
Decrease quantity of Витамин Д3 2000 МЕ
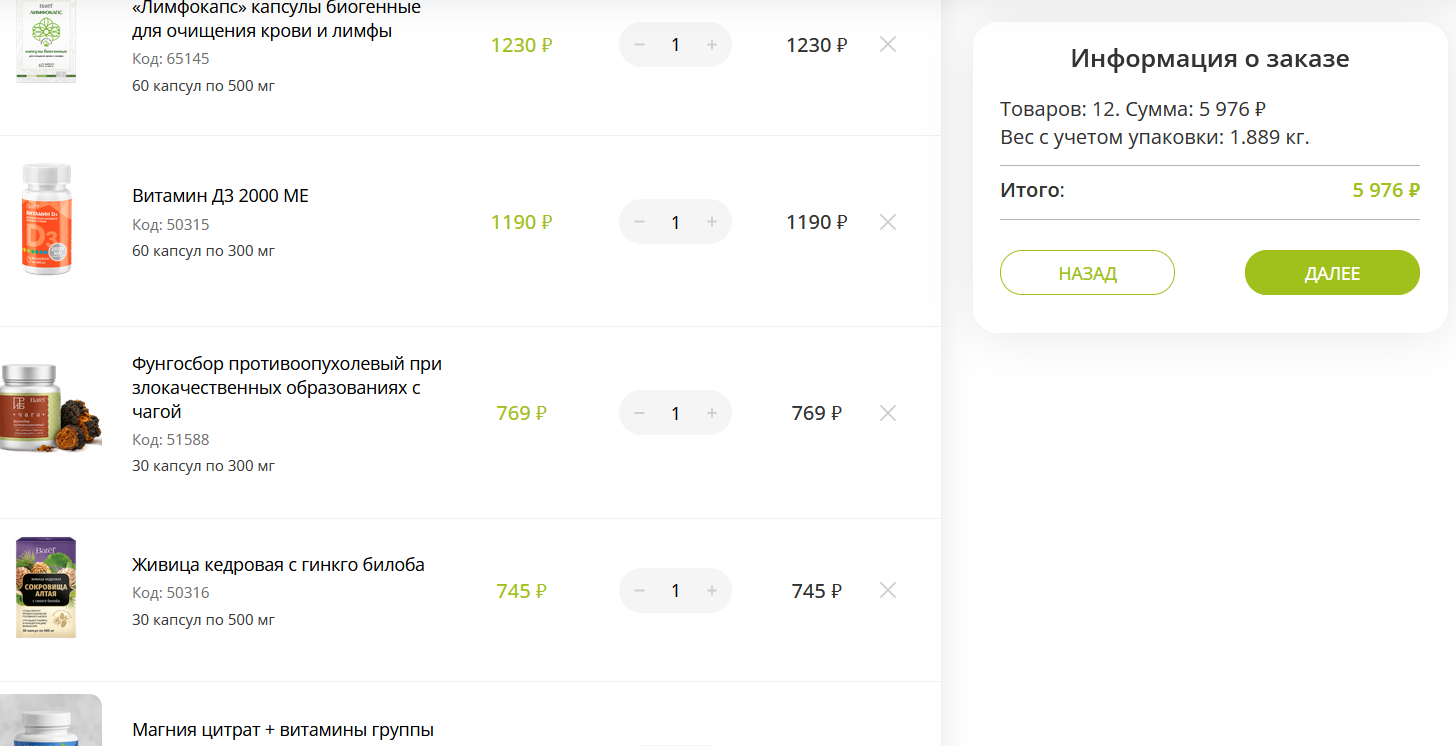640,222
